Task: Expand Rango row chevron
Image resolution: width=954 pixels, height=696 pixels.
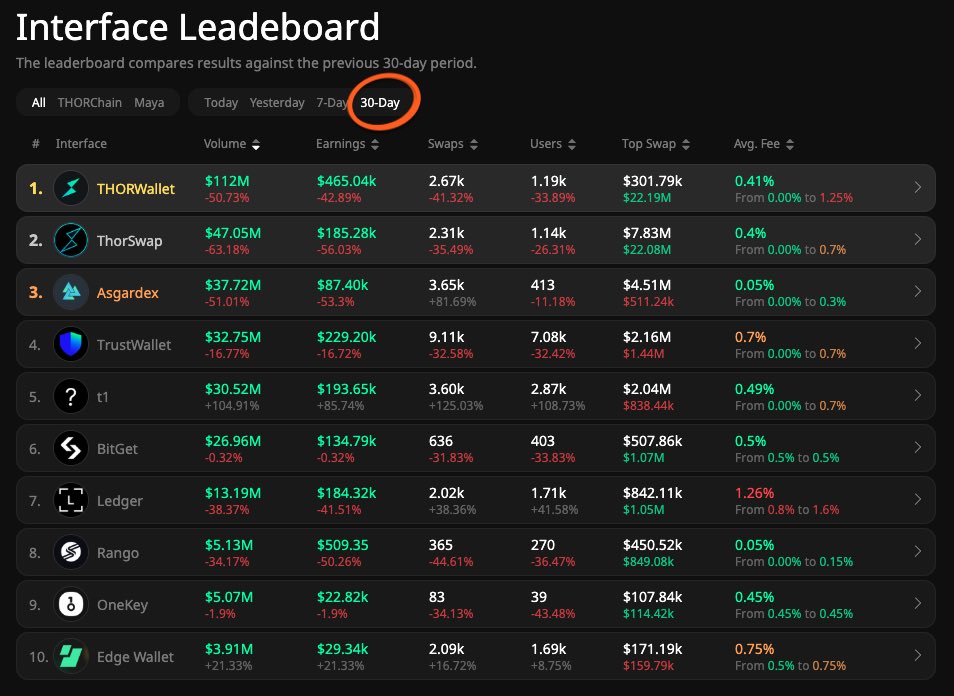Action: pos(917,552)
